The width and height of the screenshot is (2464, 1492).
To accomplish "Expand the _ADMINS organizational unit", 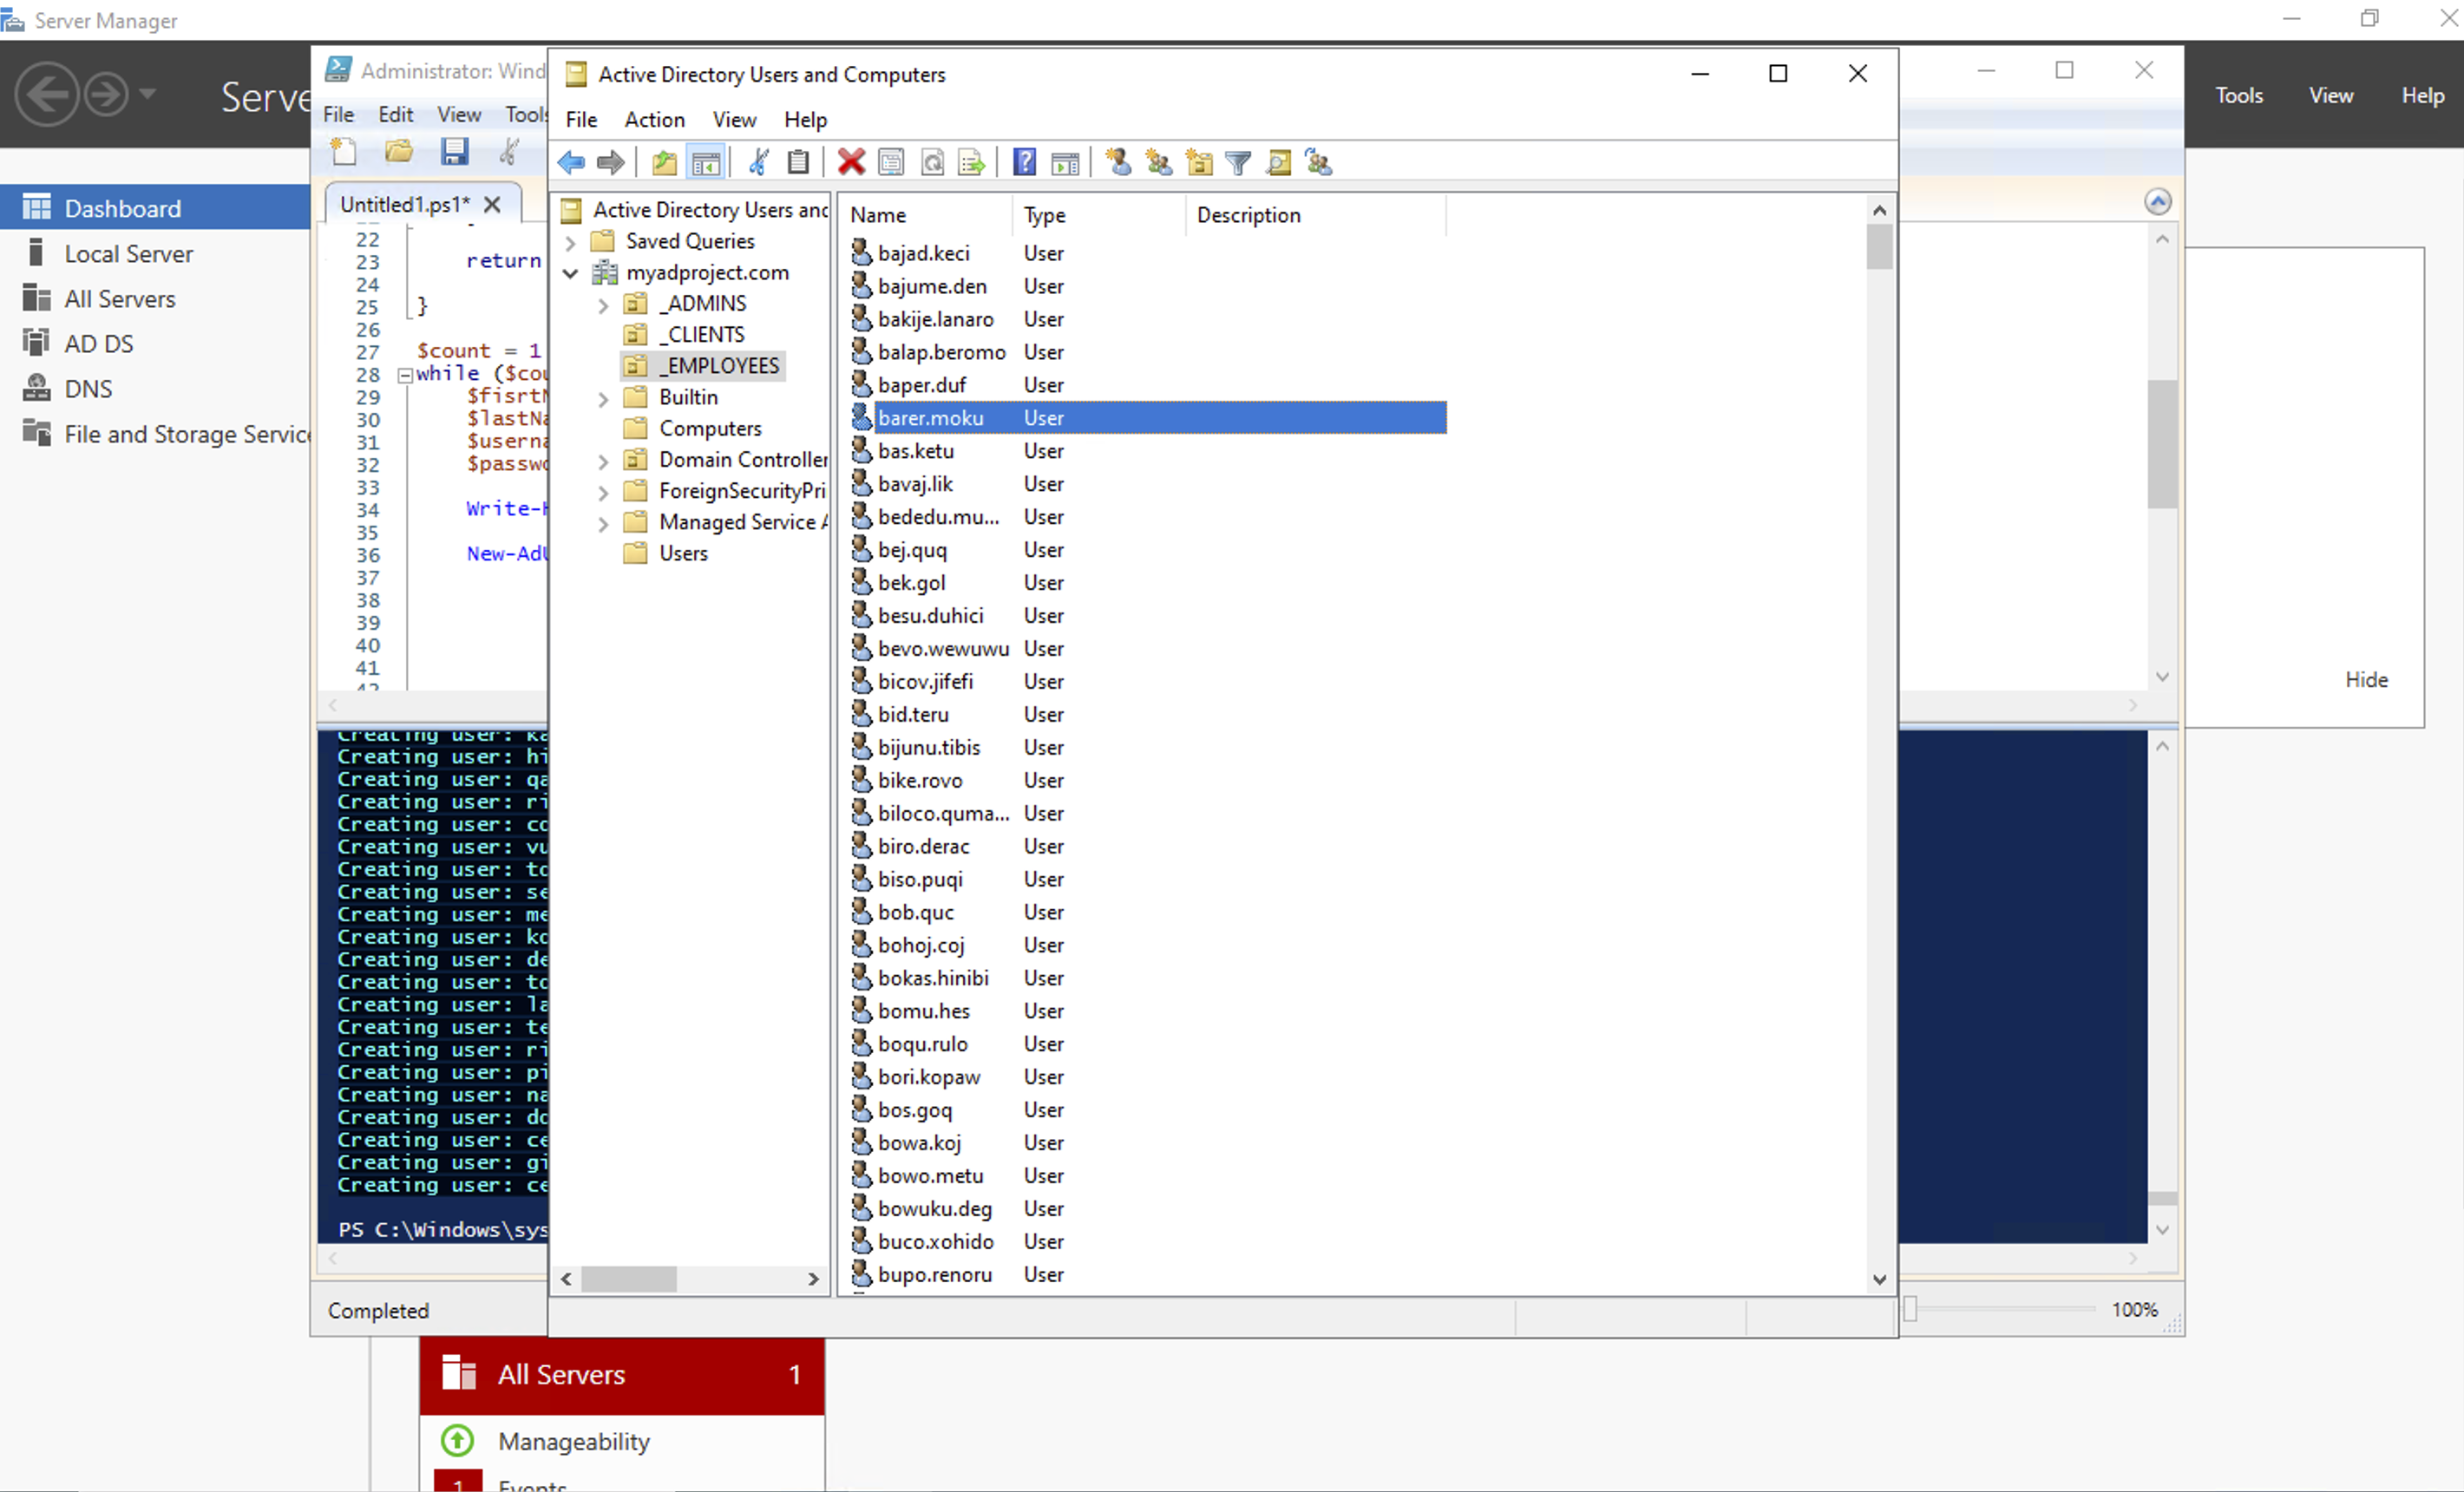I will click(603, 305).
